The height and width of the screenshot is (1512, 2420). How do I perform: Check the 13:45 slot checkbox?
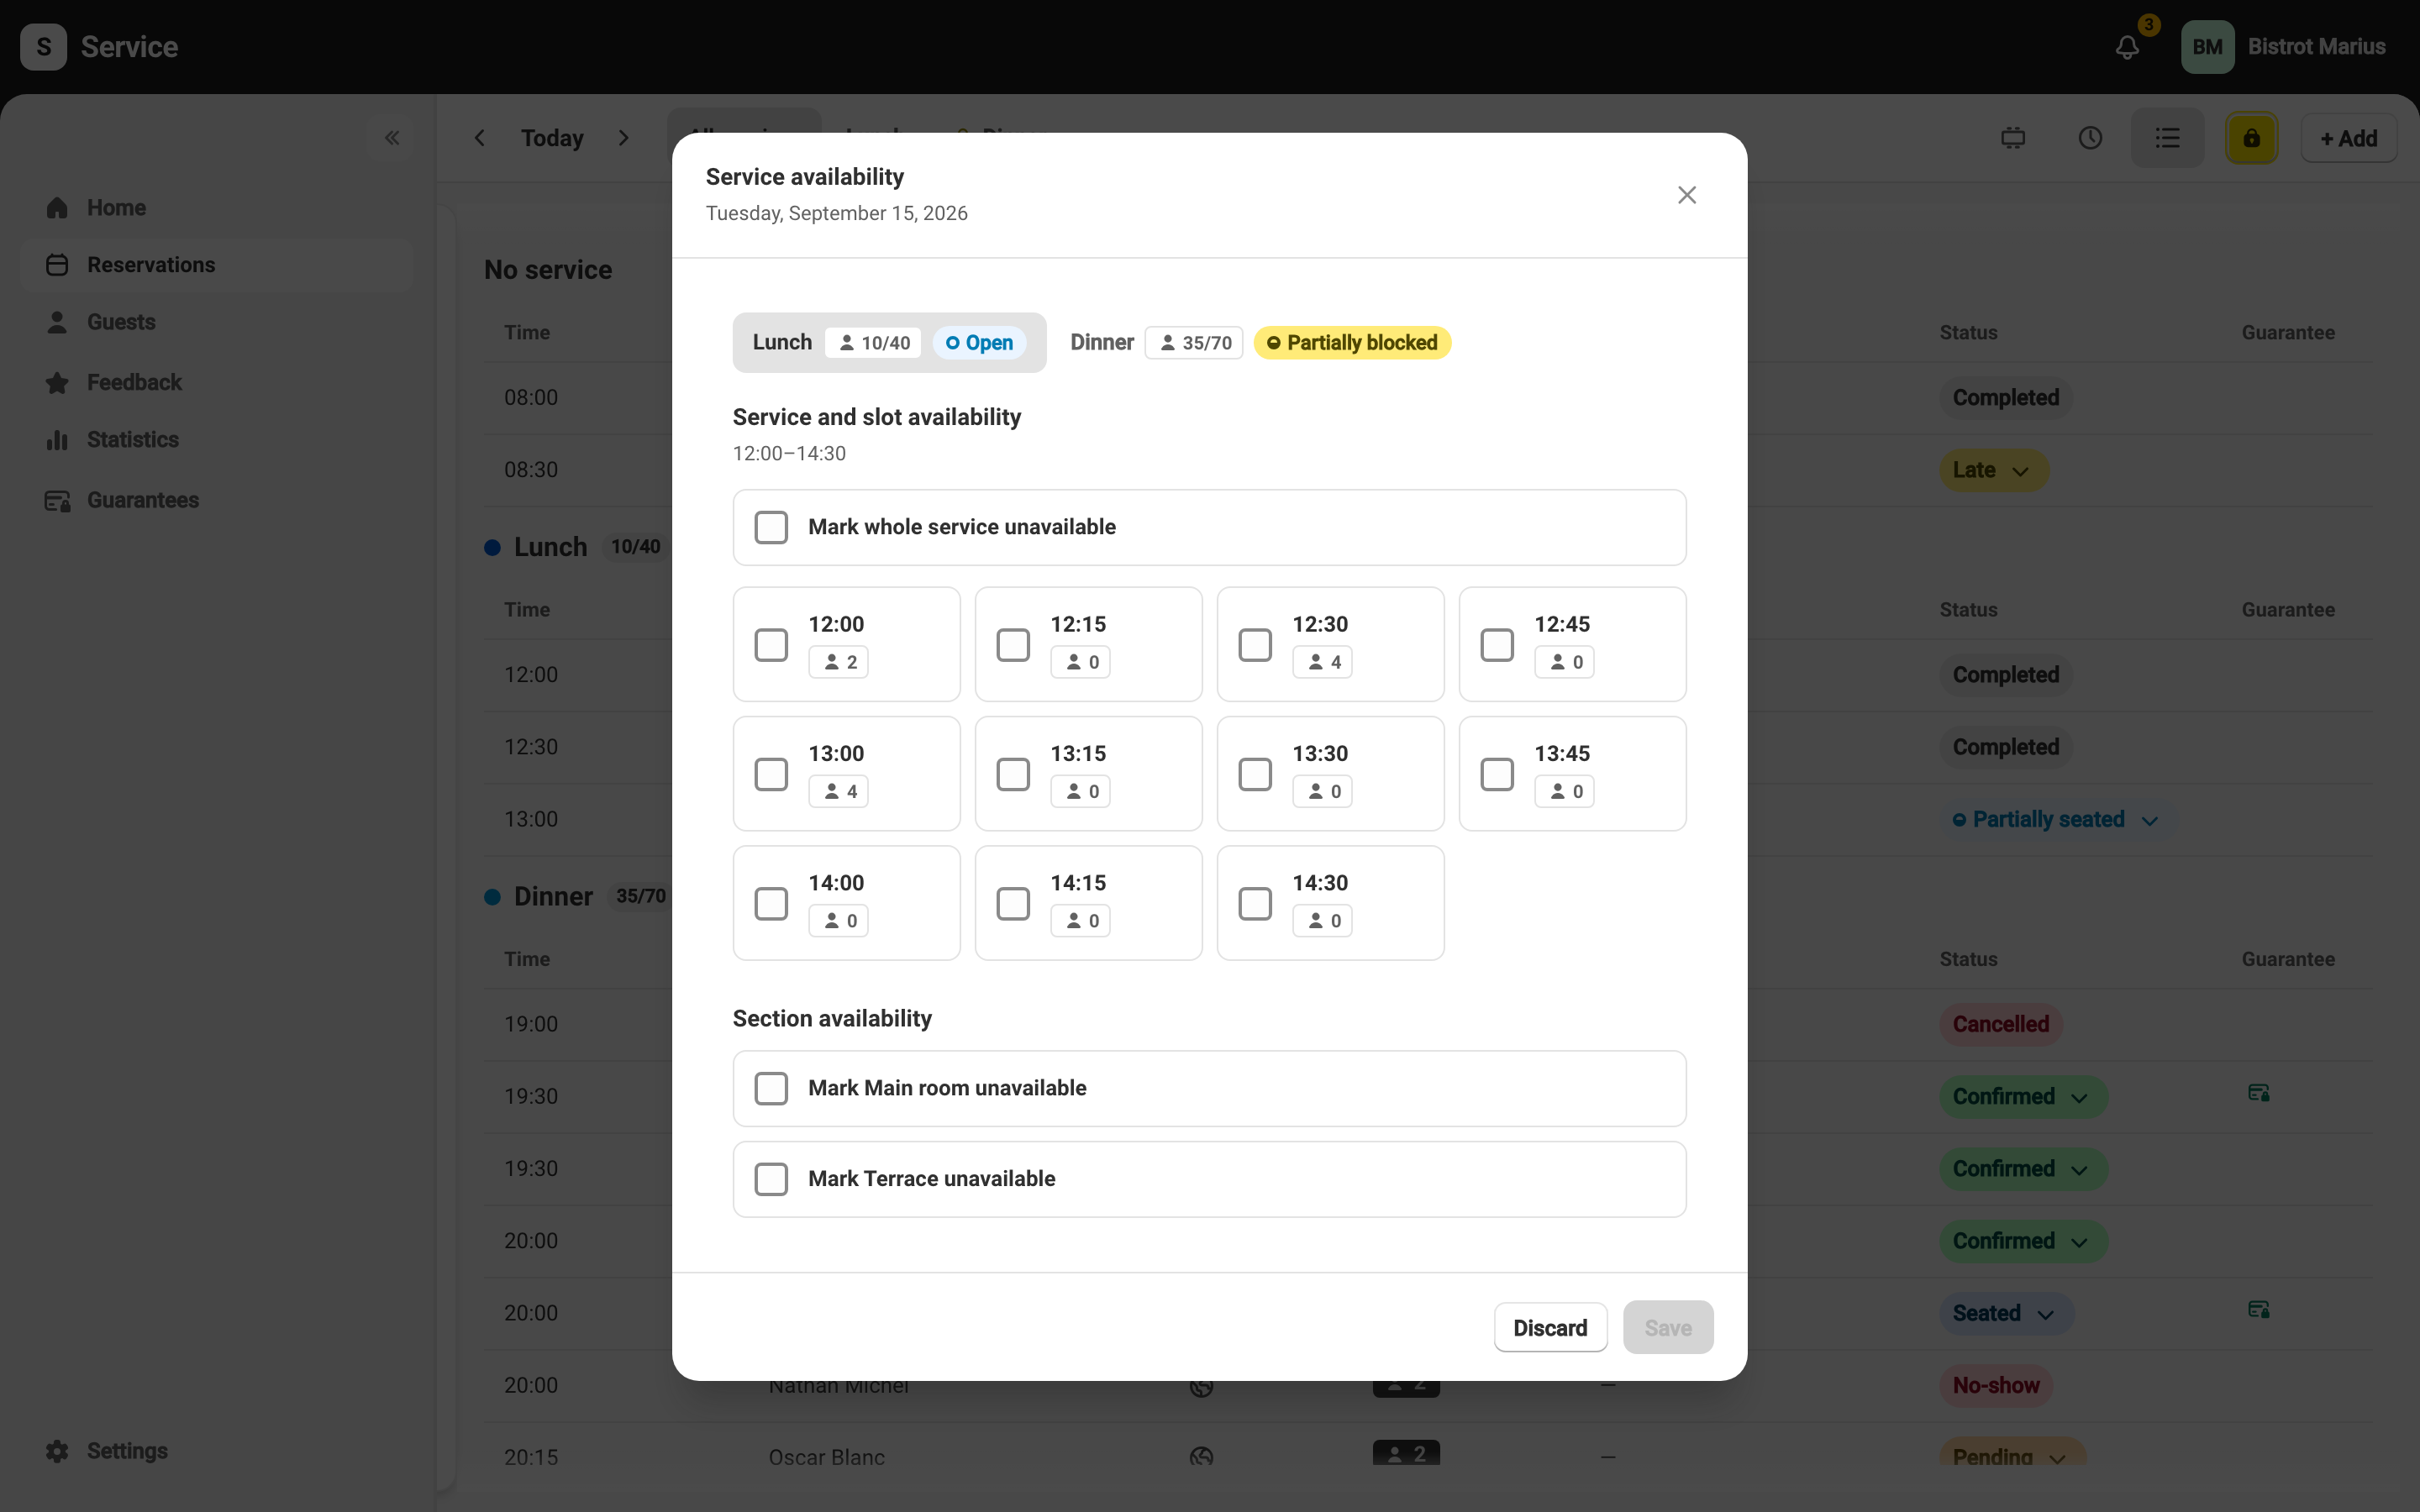pyautogui.click(x=1497, y=774)
